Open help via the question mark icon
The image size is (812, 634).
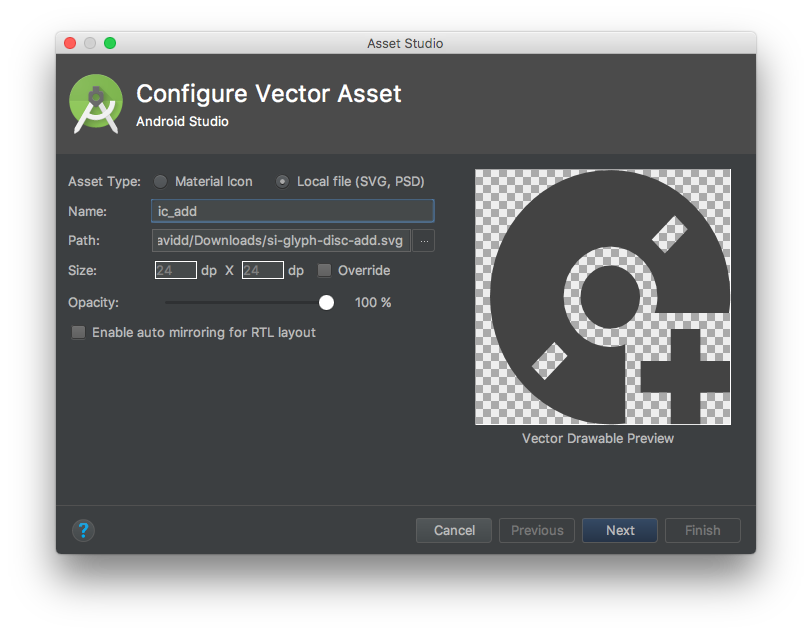point(83,530)
